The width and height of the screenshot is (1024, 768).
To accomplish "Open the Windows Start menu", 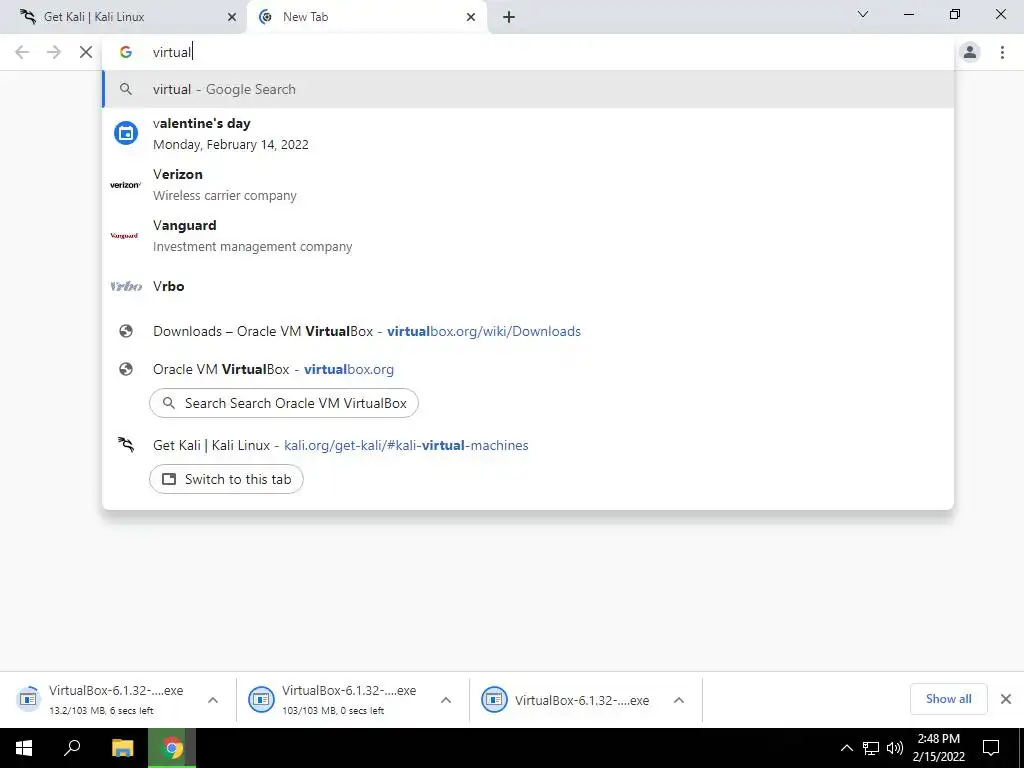I will pyautogui.click(x=24, y=748).
